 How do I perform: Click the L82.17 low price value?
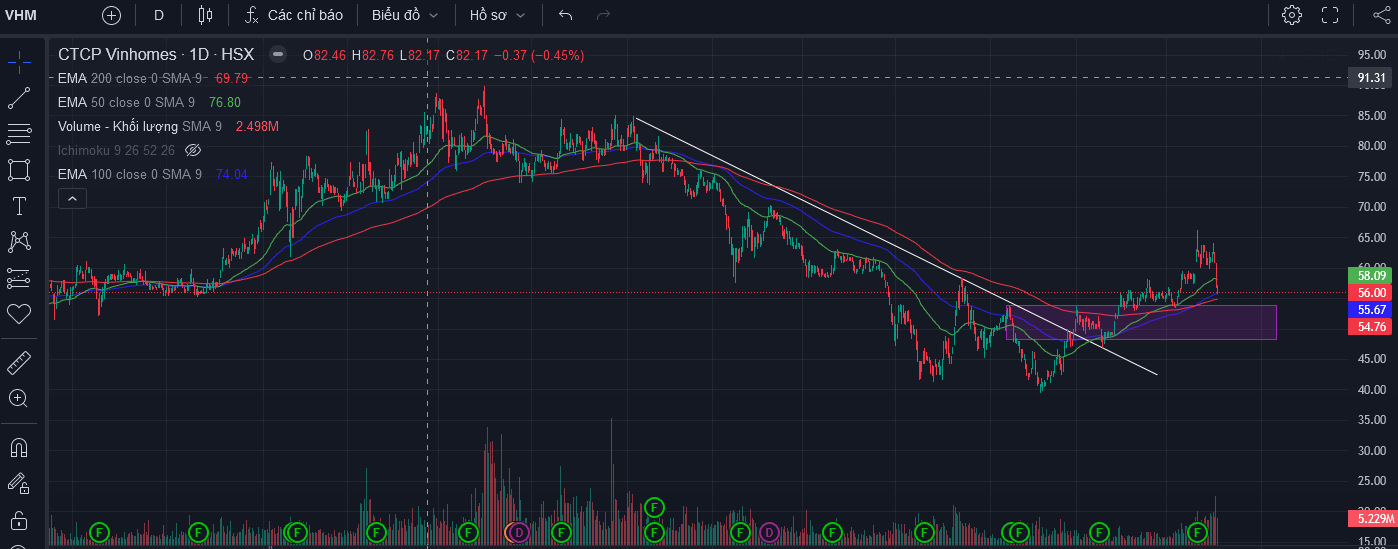[419, 55]
